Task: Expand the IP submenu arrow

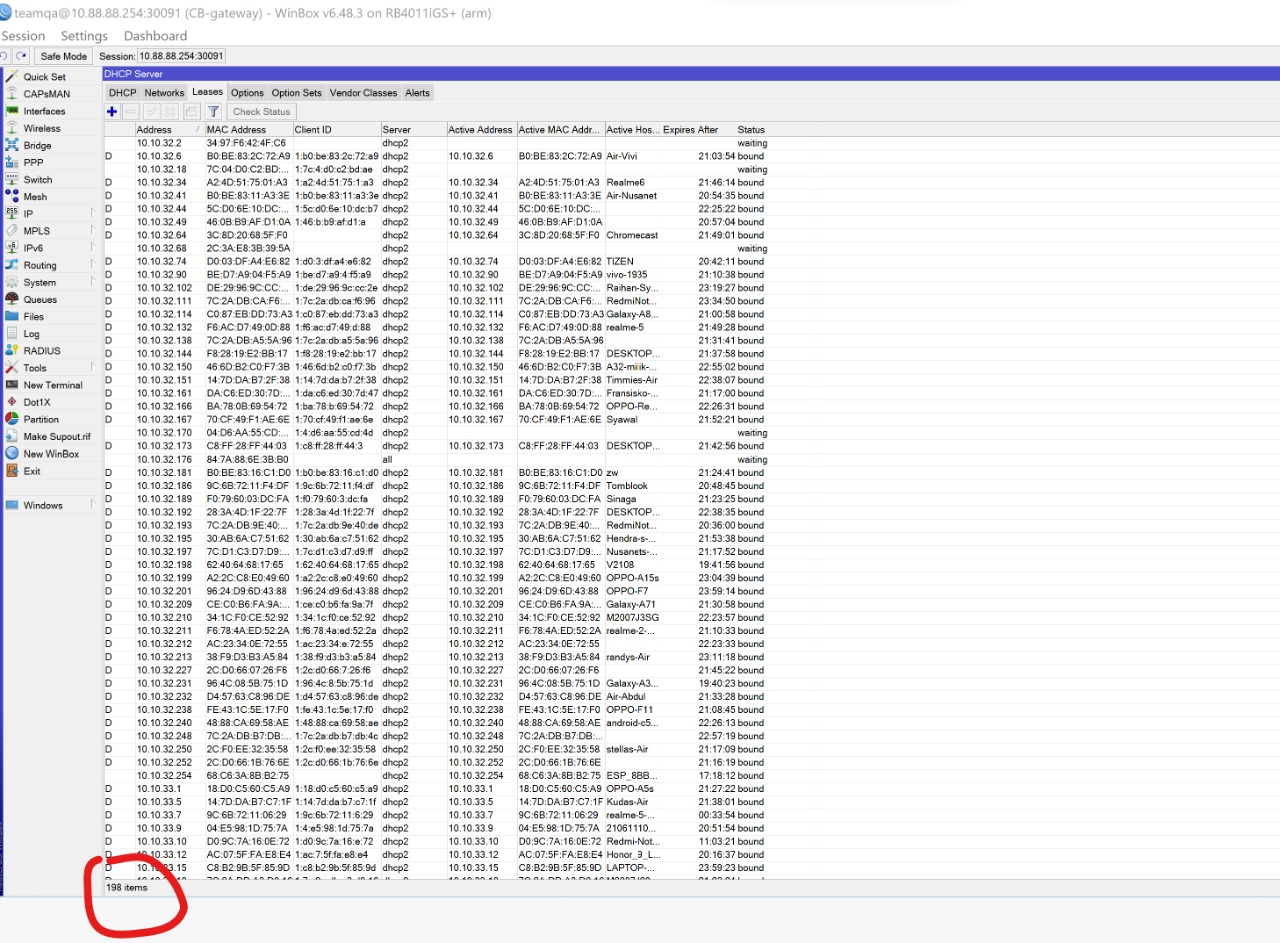Action: point(92,212)
